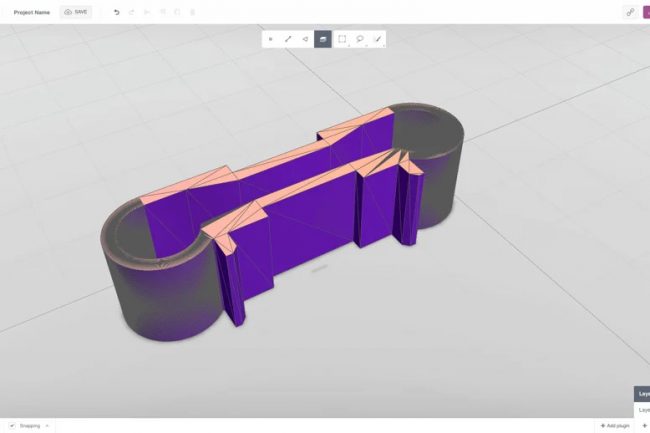Select the solid body selection mode icon

(x=323, y=39)
